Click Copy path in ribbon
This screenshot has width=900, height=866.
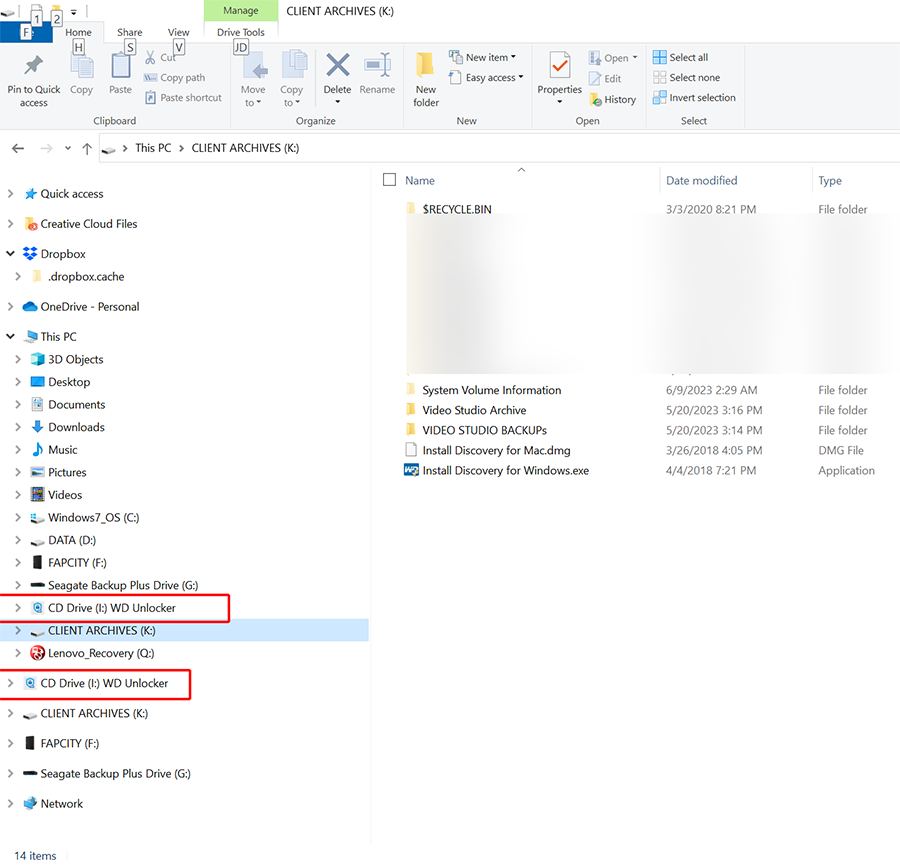point(174,77)
